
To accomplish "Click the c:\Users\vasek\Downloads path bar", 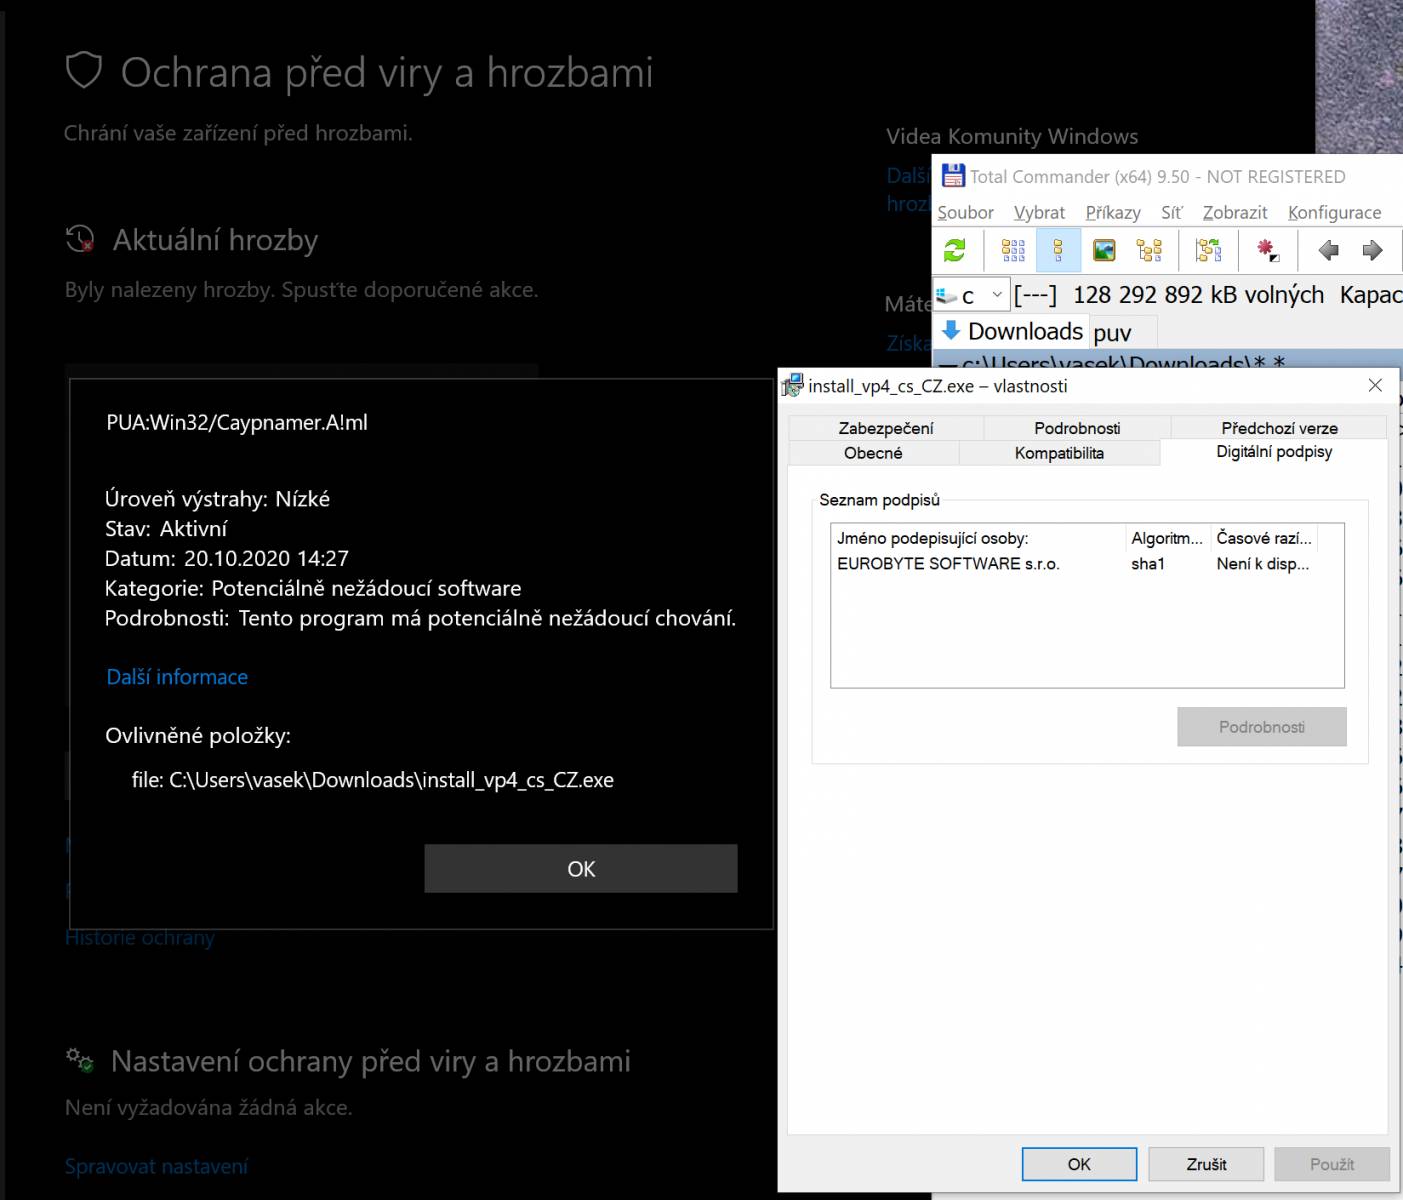I will click(1167, 362).
